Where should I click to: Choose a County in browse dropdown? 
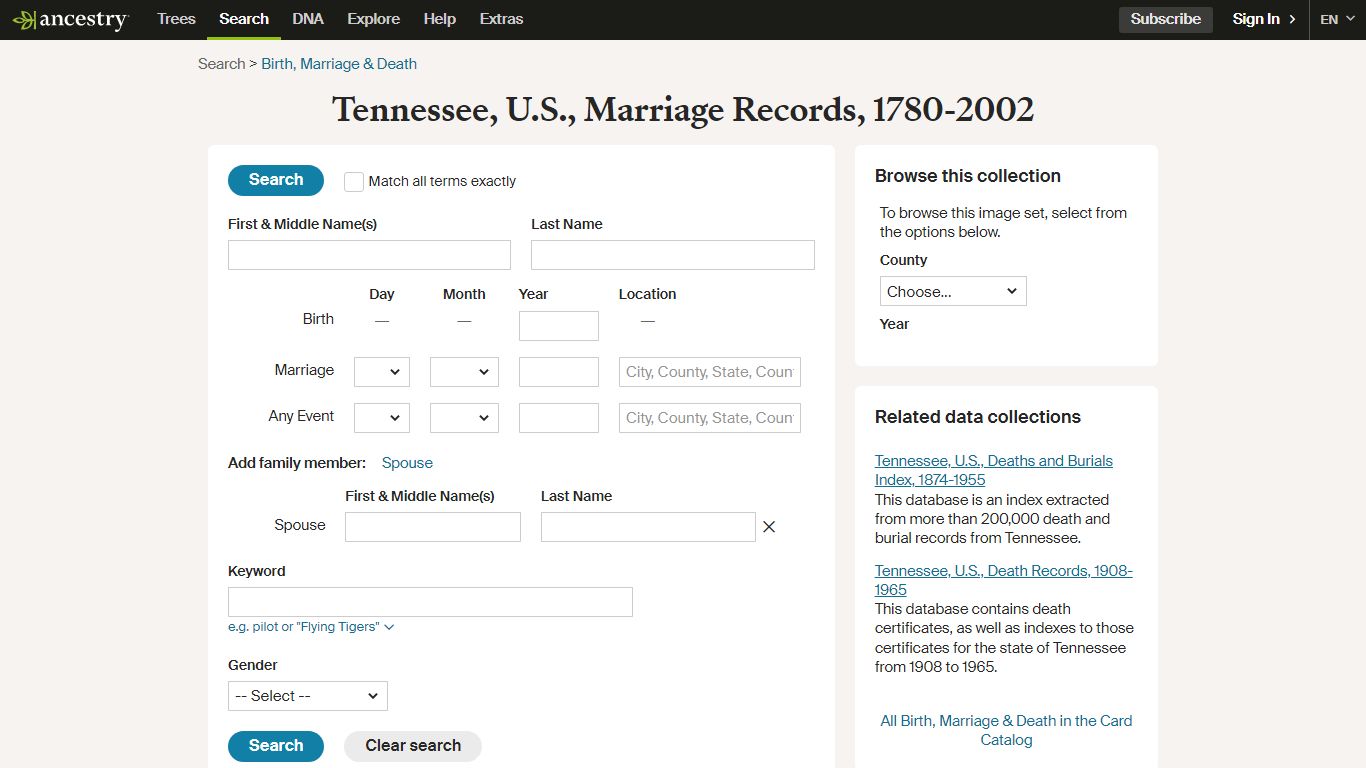[x=953, y=291]
